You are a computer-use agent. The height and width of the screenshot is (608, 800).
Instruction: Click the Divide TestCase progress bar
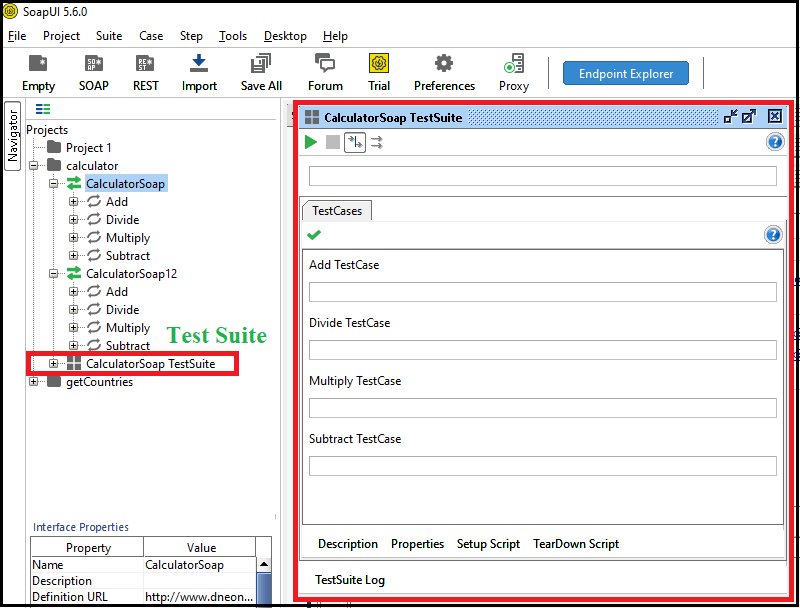pos(542,350)
